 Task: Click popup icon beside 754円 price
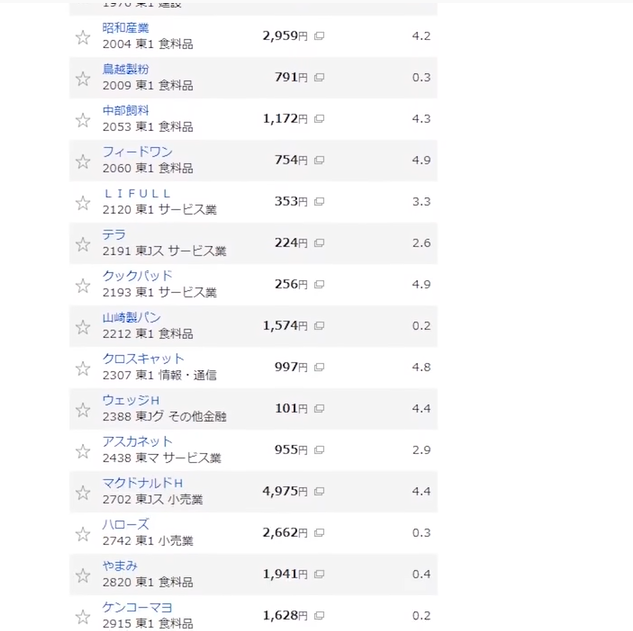[319, 160]
